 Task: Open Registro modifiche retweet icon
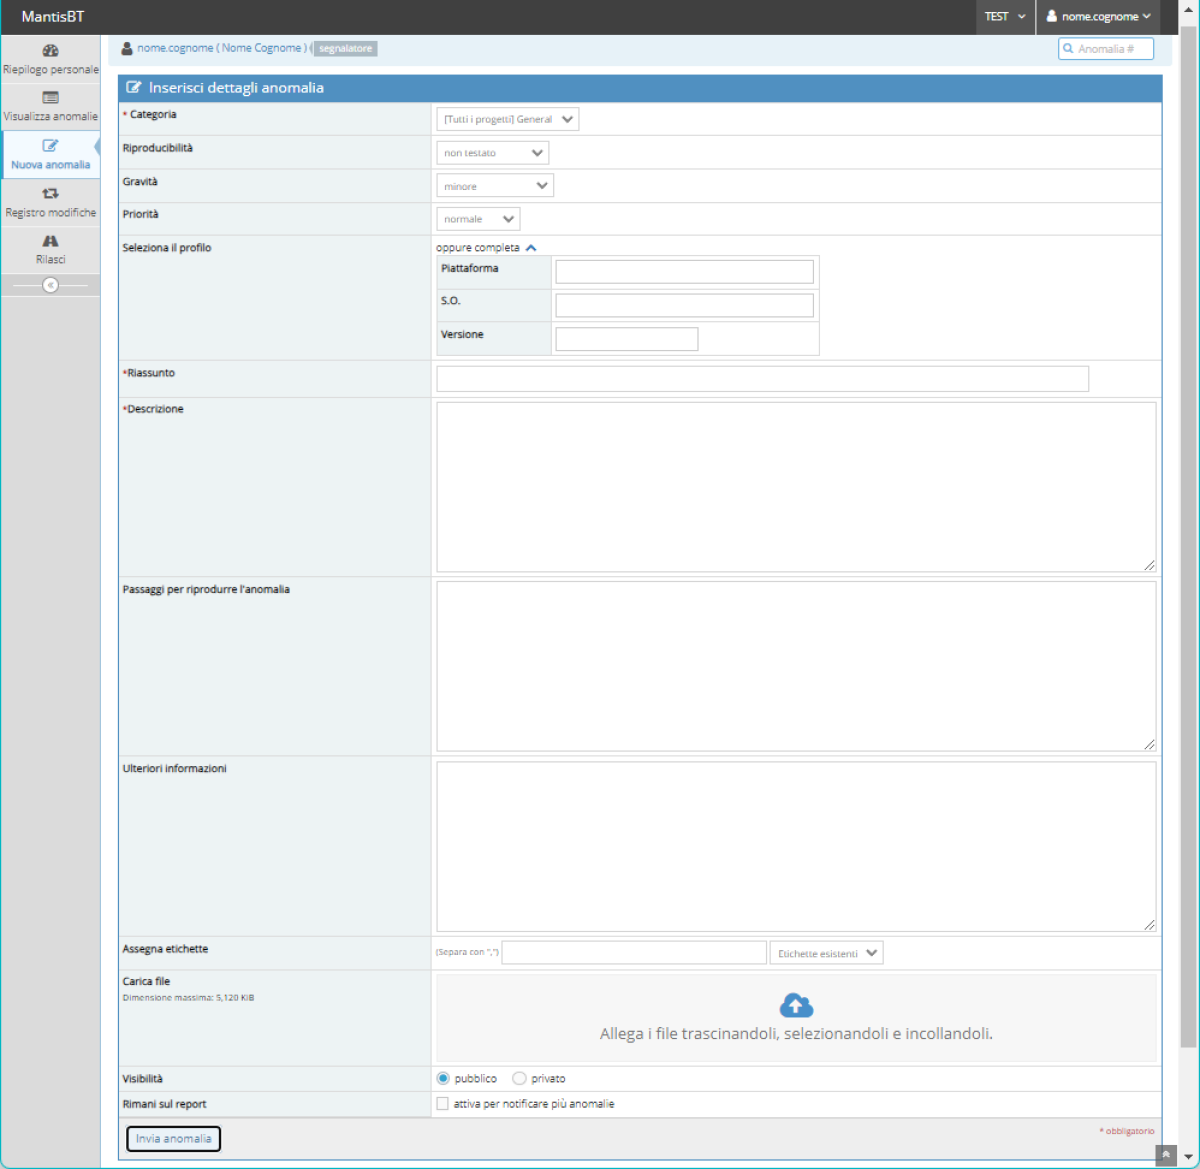pos(50,194)
